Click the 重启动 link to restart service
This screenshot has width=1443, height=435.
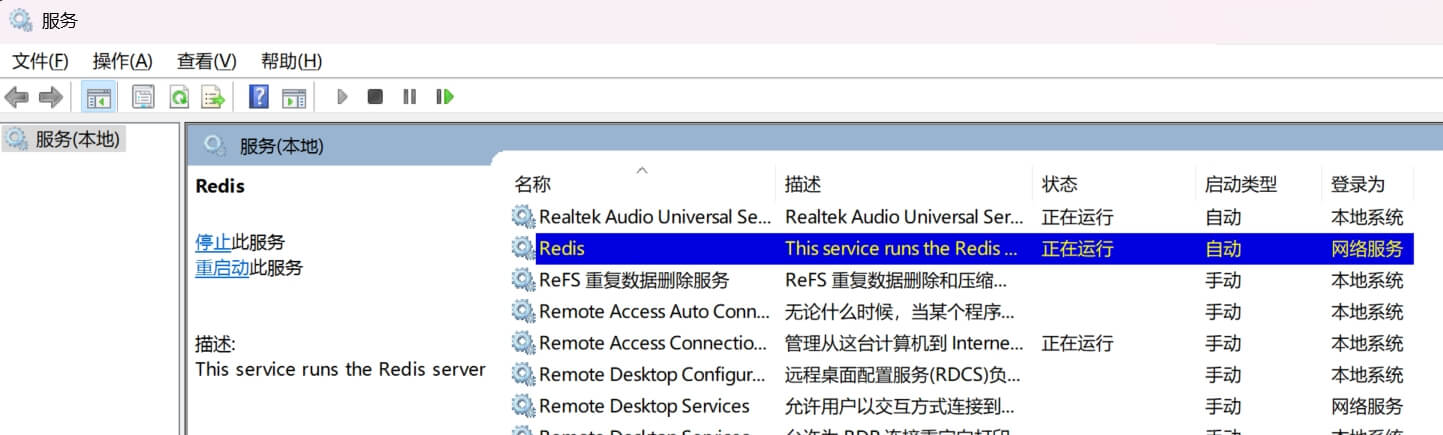pos(222,268)
